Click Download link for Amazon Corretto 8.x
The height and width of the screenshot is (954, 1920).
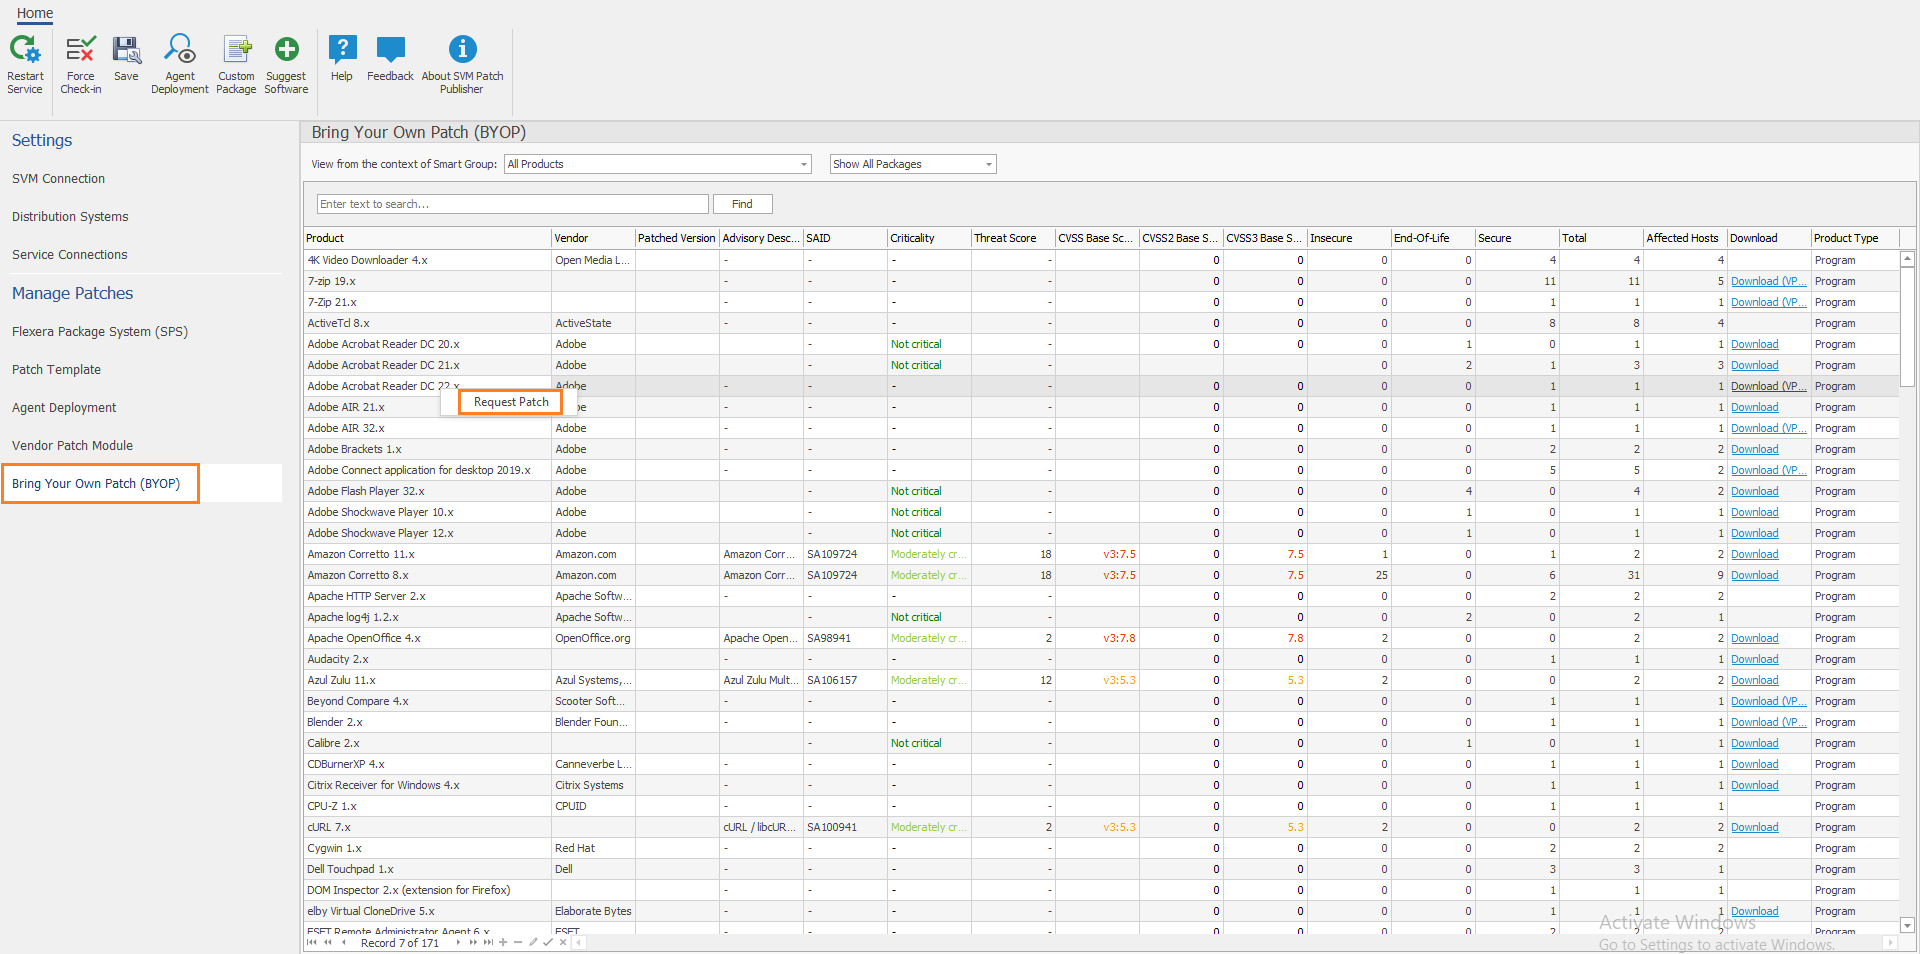(1754, 575)
